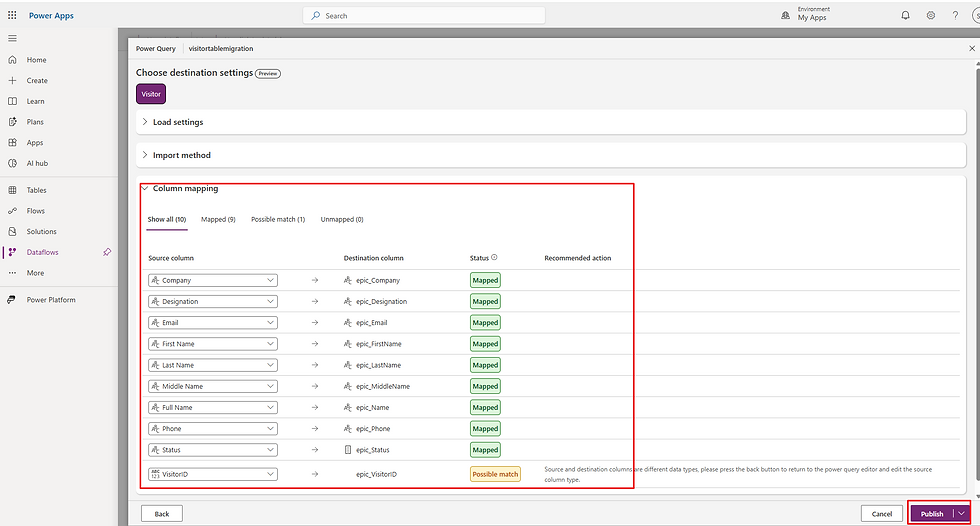
Task: Click the Power Apps title link
Action: [51, 16]
